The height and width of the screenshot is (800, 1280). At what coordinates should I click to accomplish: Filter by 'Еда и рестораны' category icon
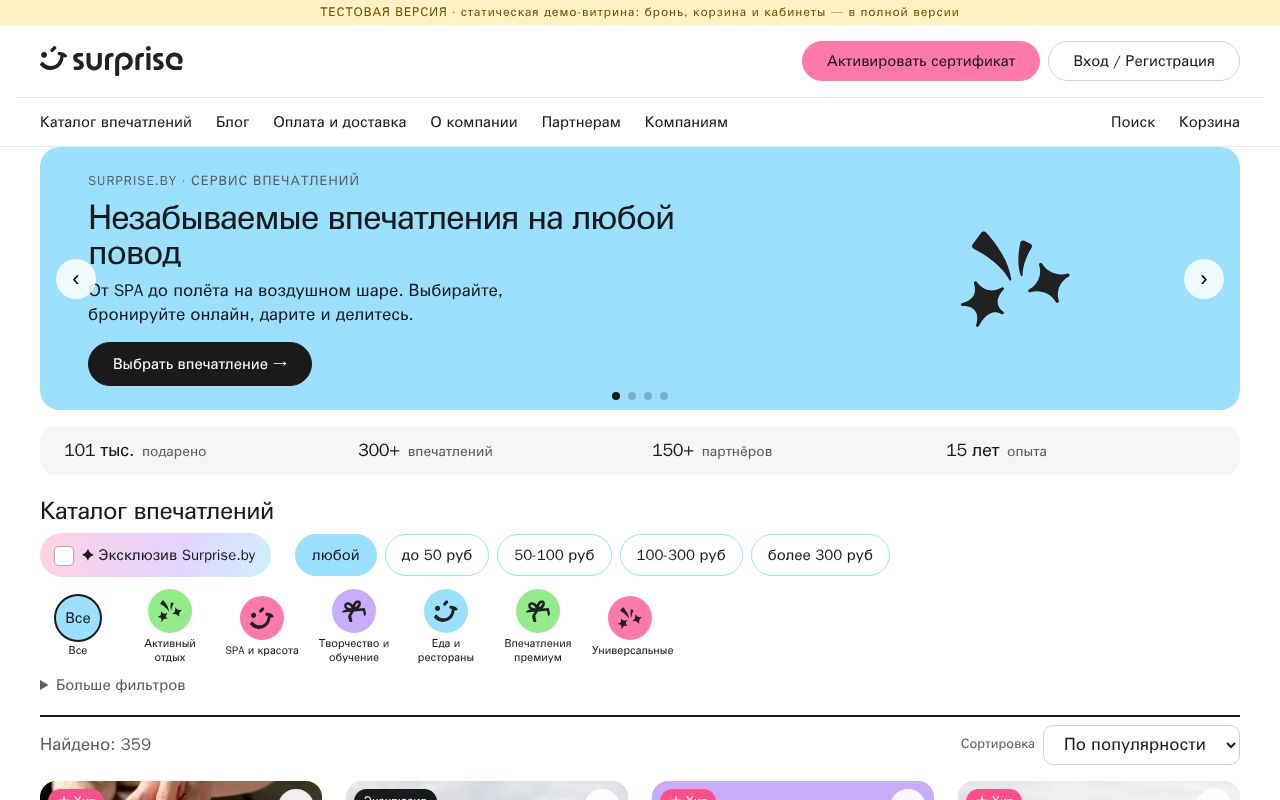point(446,611)
